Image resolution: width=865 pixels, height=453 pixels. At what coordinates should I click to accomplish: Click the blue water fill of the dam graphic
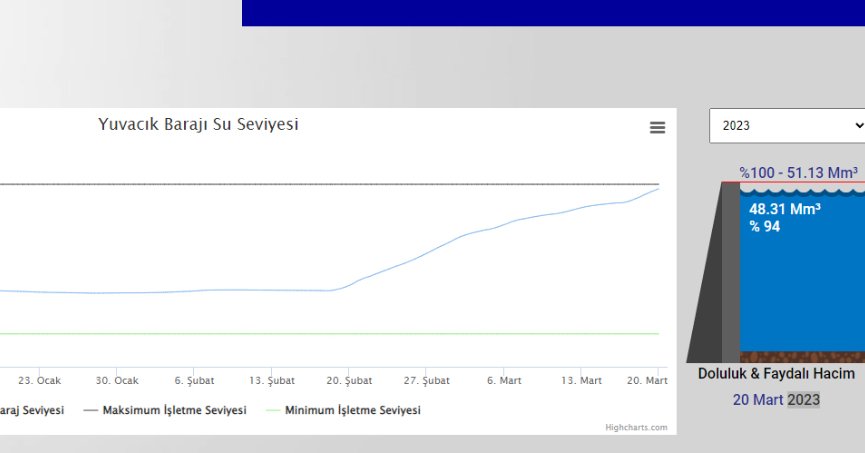pyautogui.click(x=800, y=290)
